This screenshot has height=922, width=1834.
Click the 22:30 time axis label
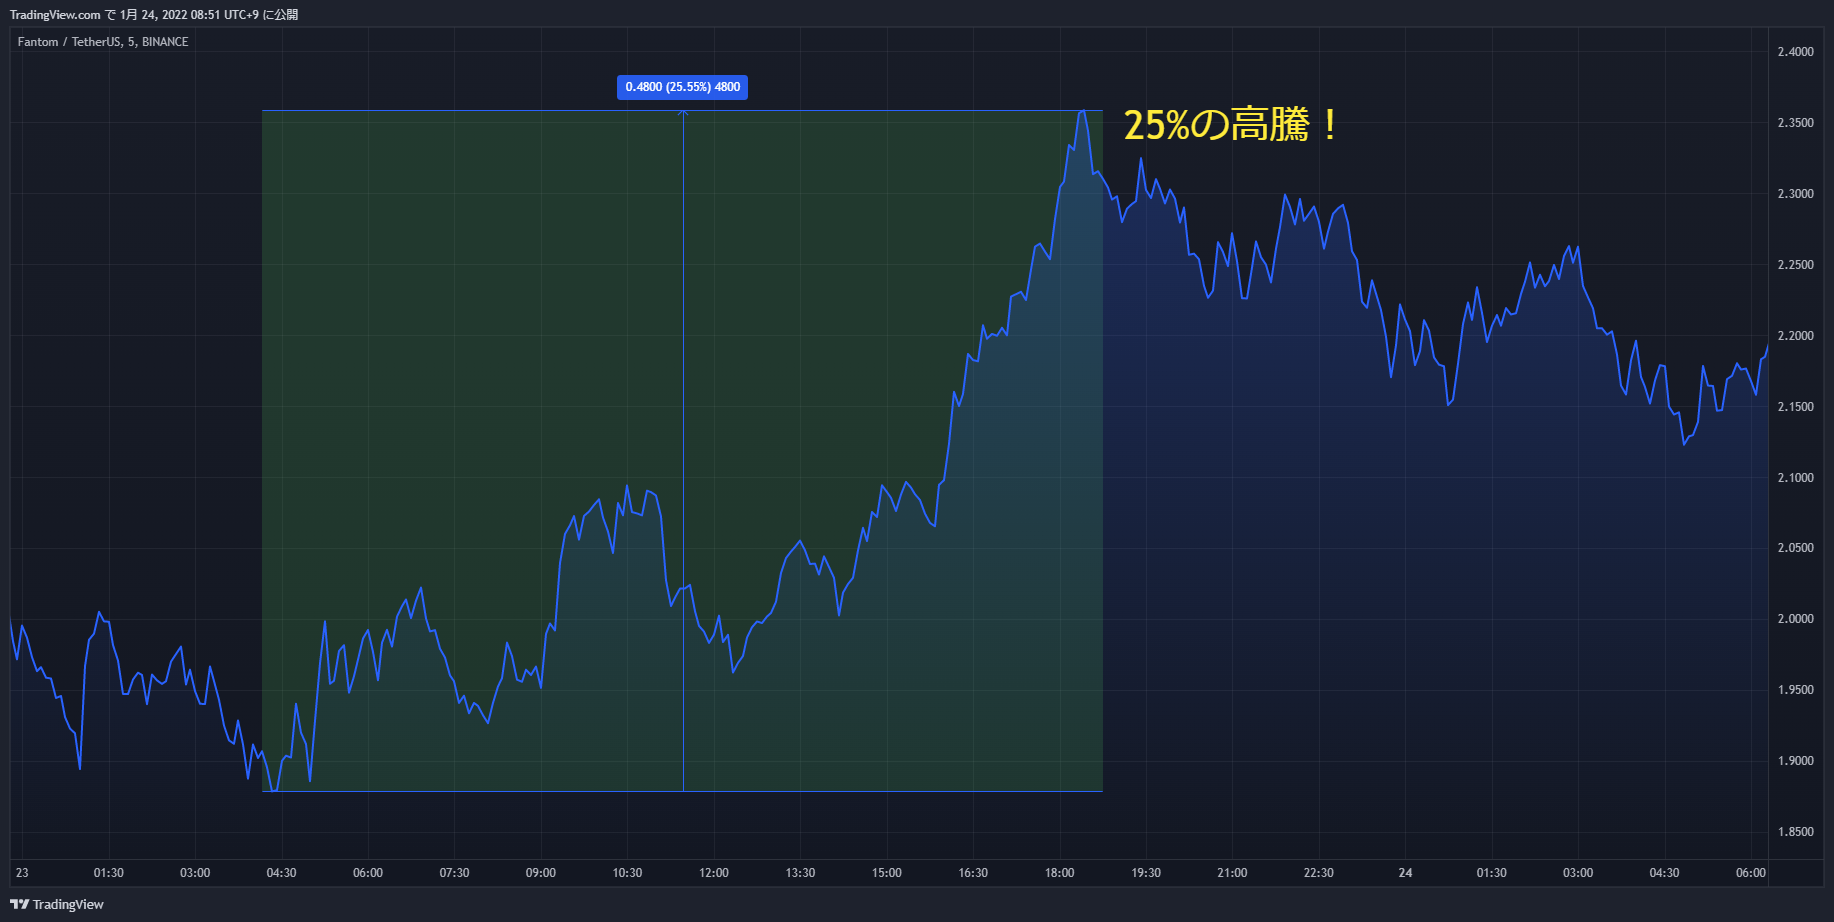click(1319, 873)
